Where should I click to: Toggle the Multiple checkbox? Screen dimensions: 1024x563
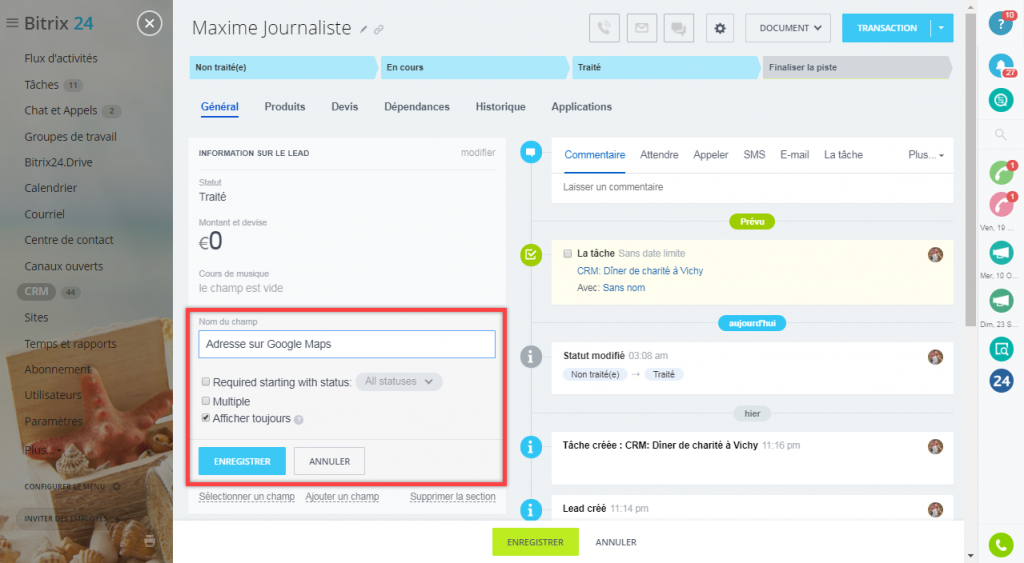tap(206, 400)
